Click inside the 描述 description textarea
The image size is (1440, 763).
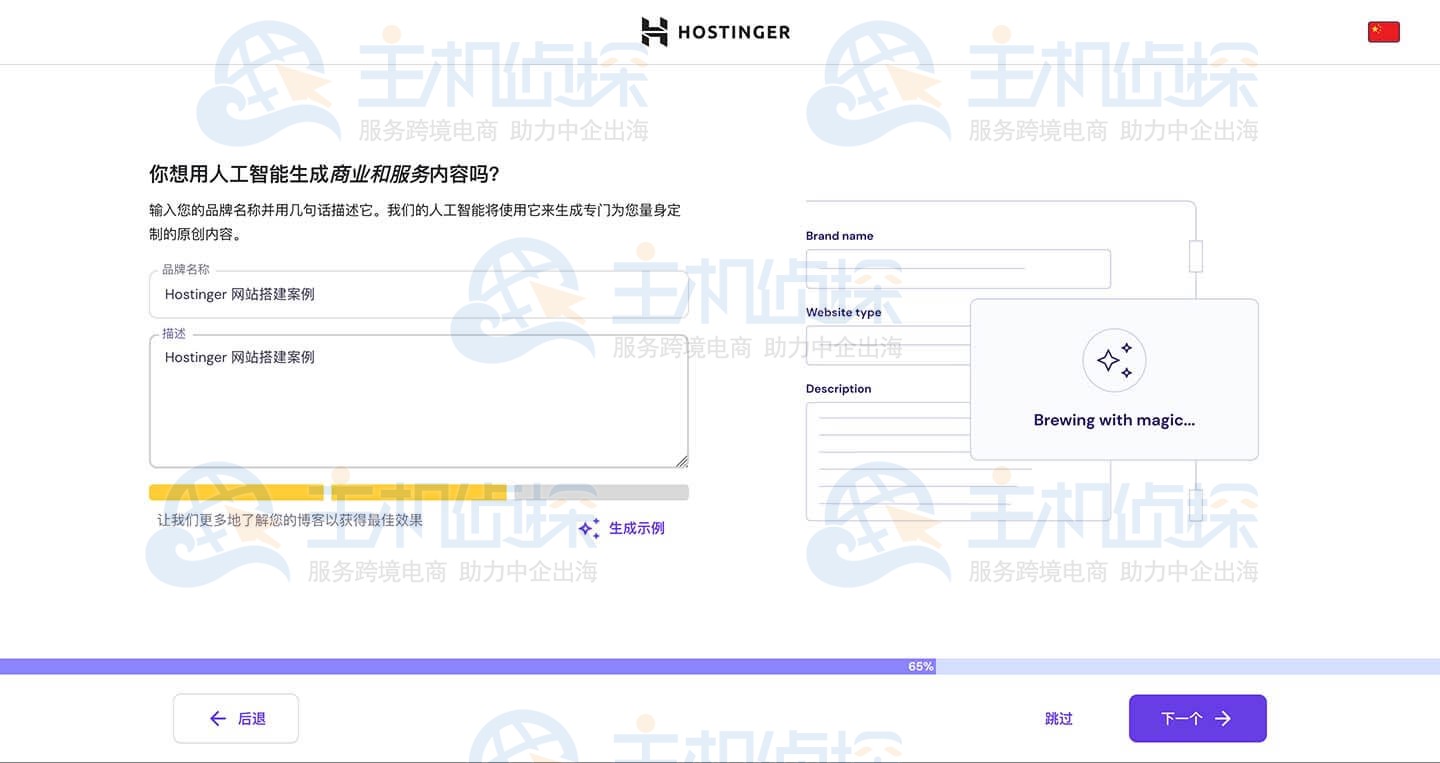418,400
